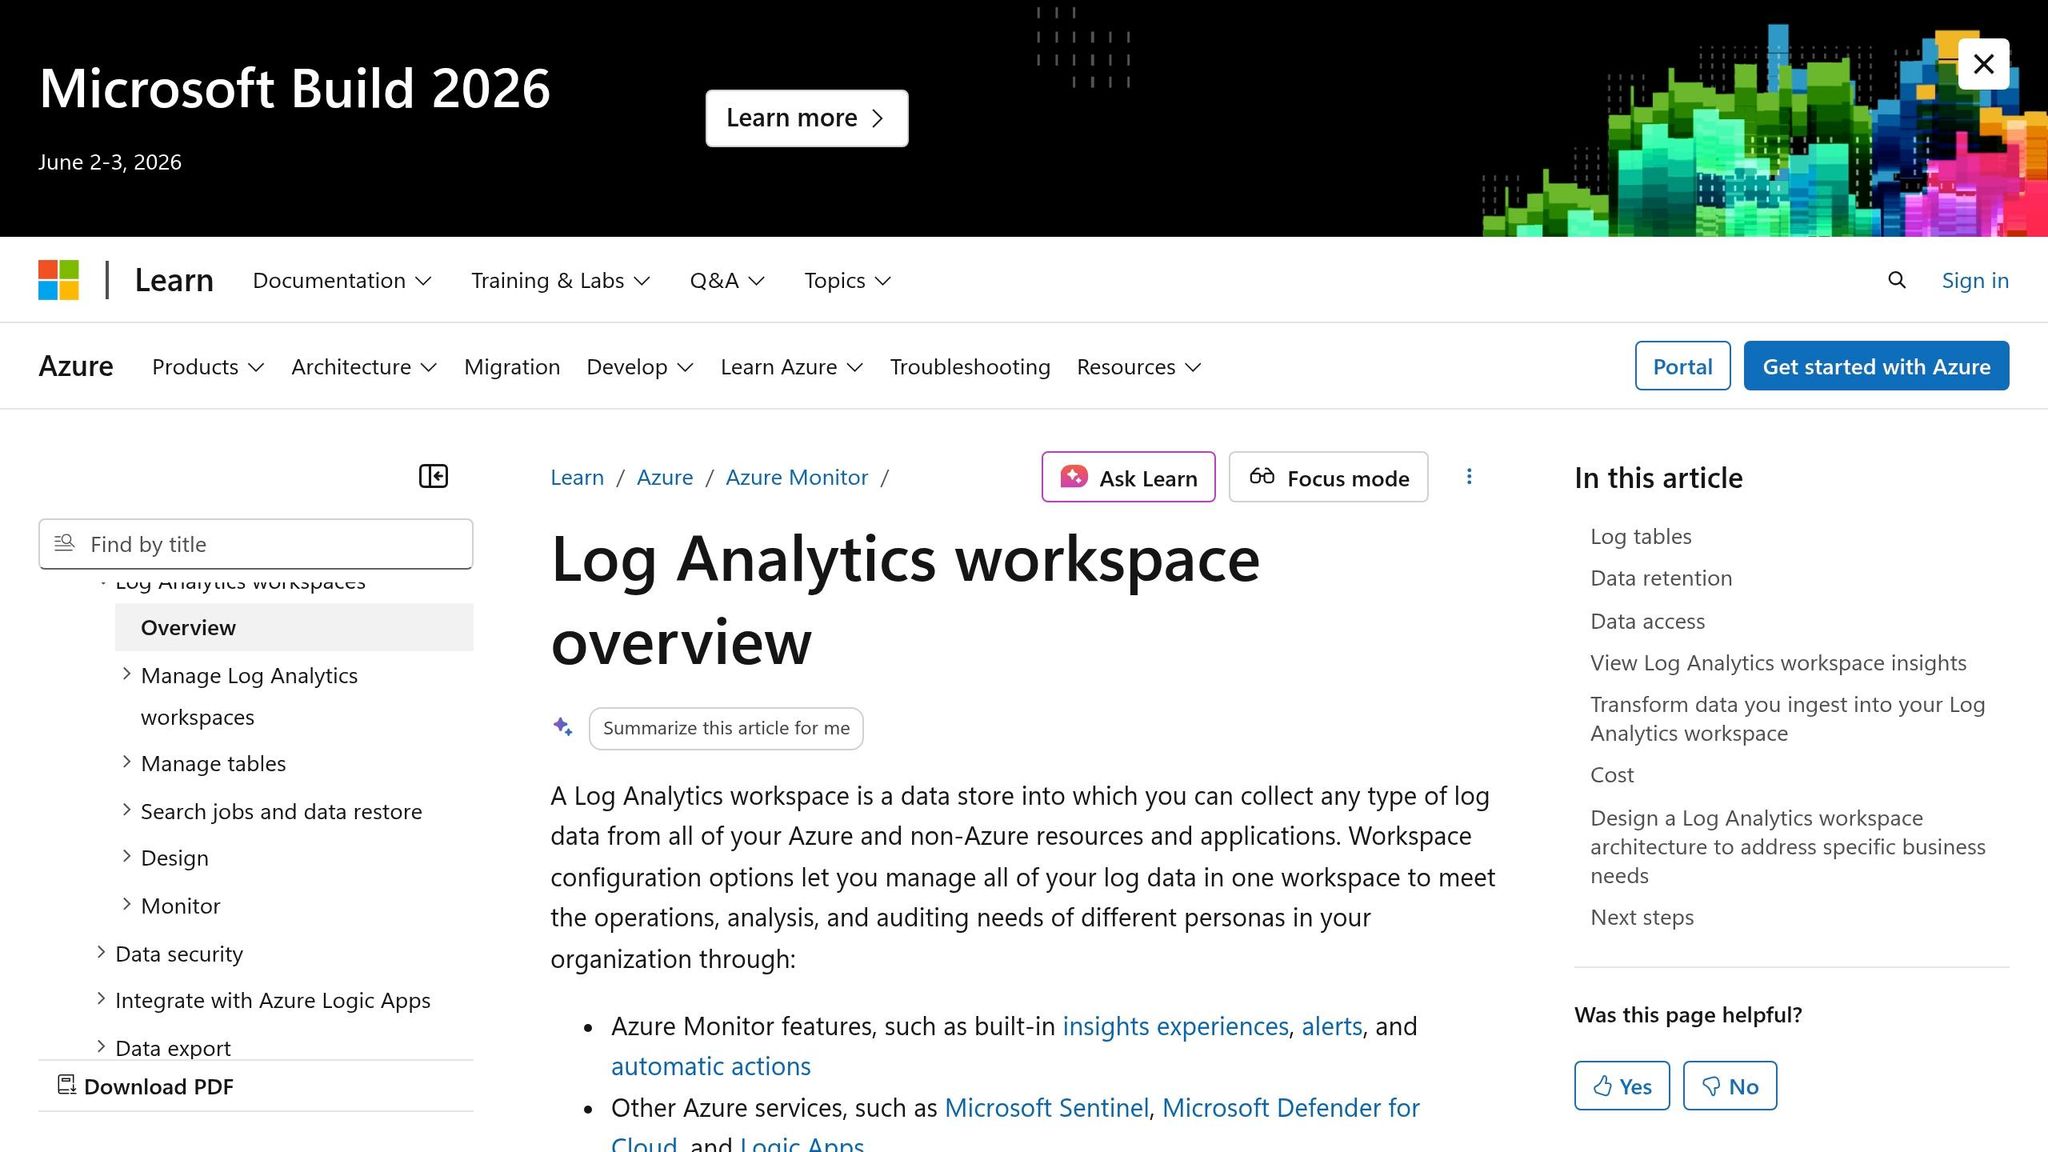Image resolution: width=2048 pixels, height=1152 pixels.
Task: Open the search magnifier icon
Action: (x=1896, y=280)
